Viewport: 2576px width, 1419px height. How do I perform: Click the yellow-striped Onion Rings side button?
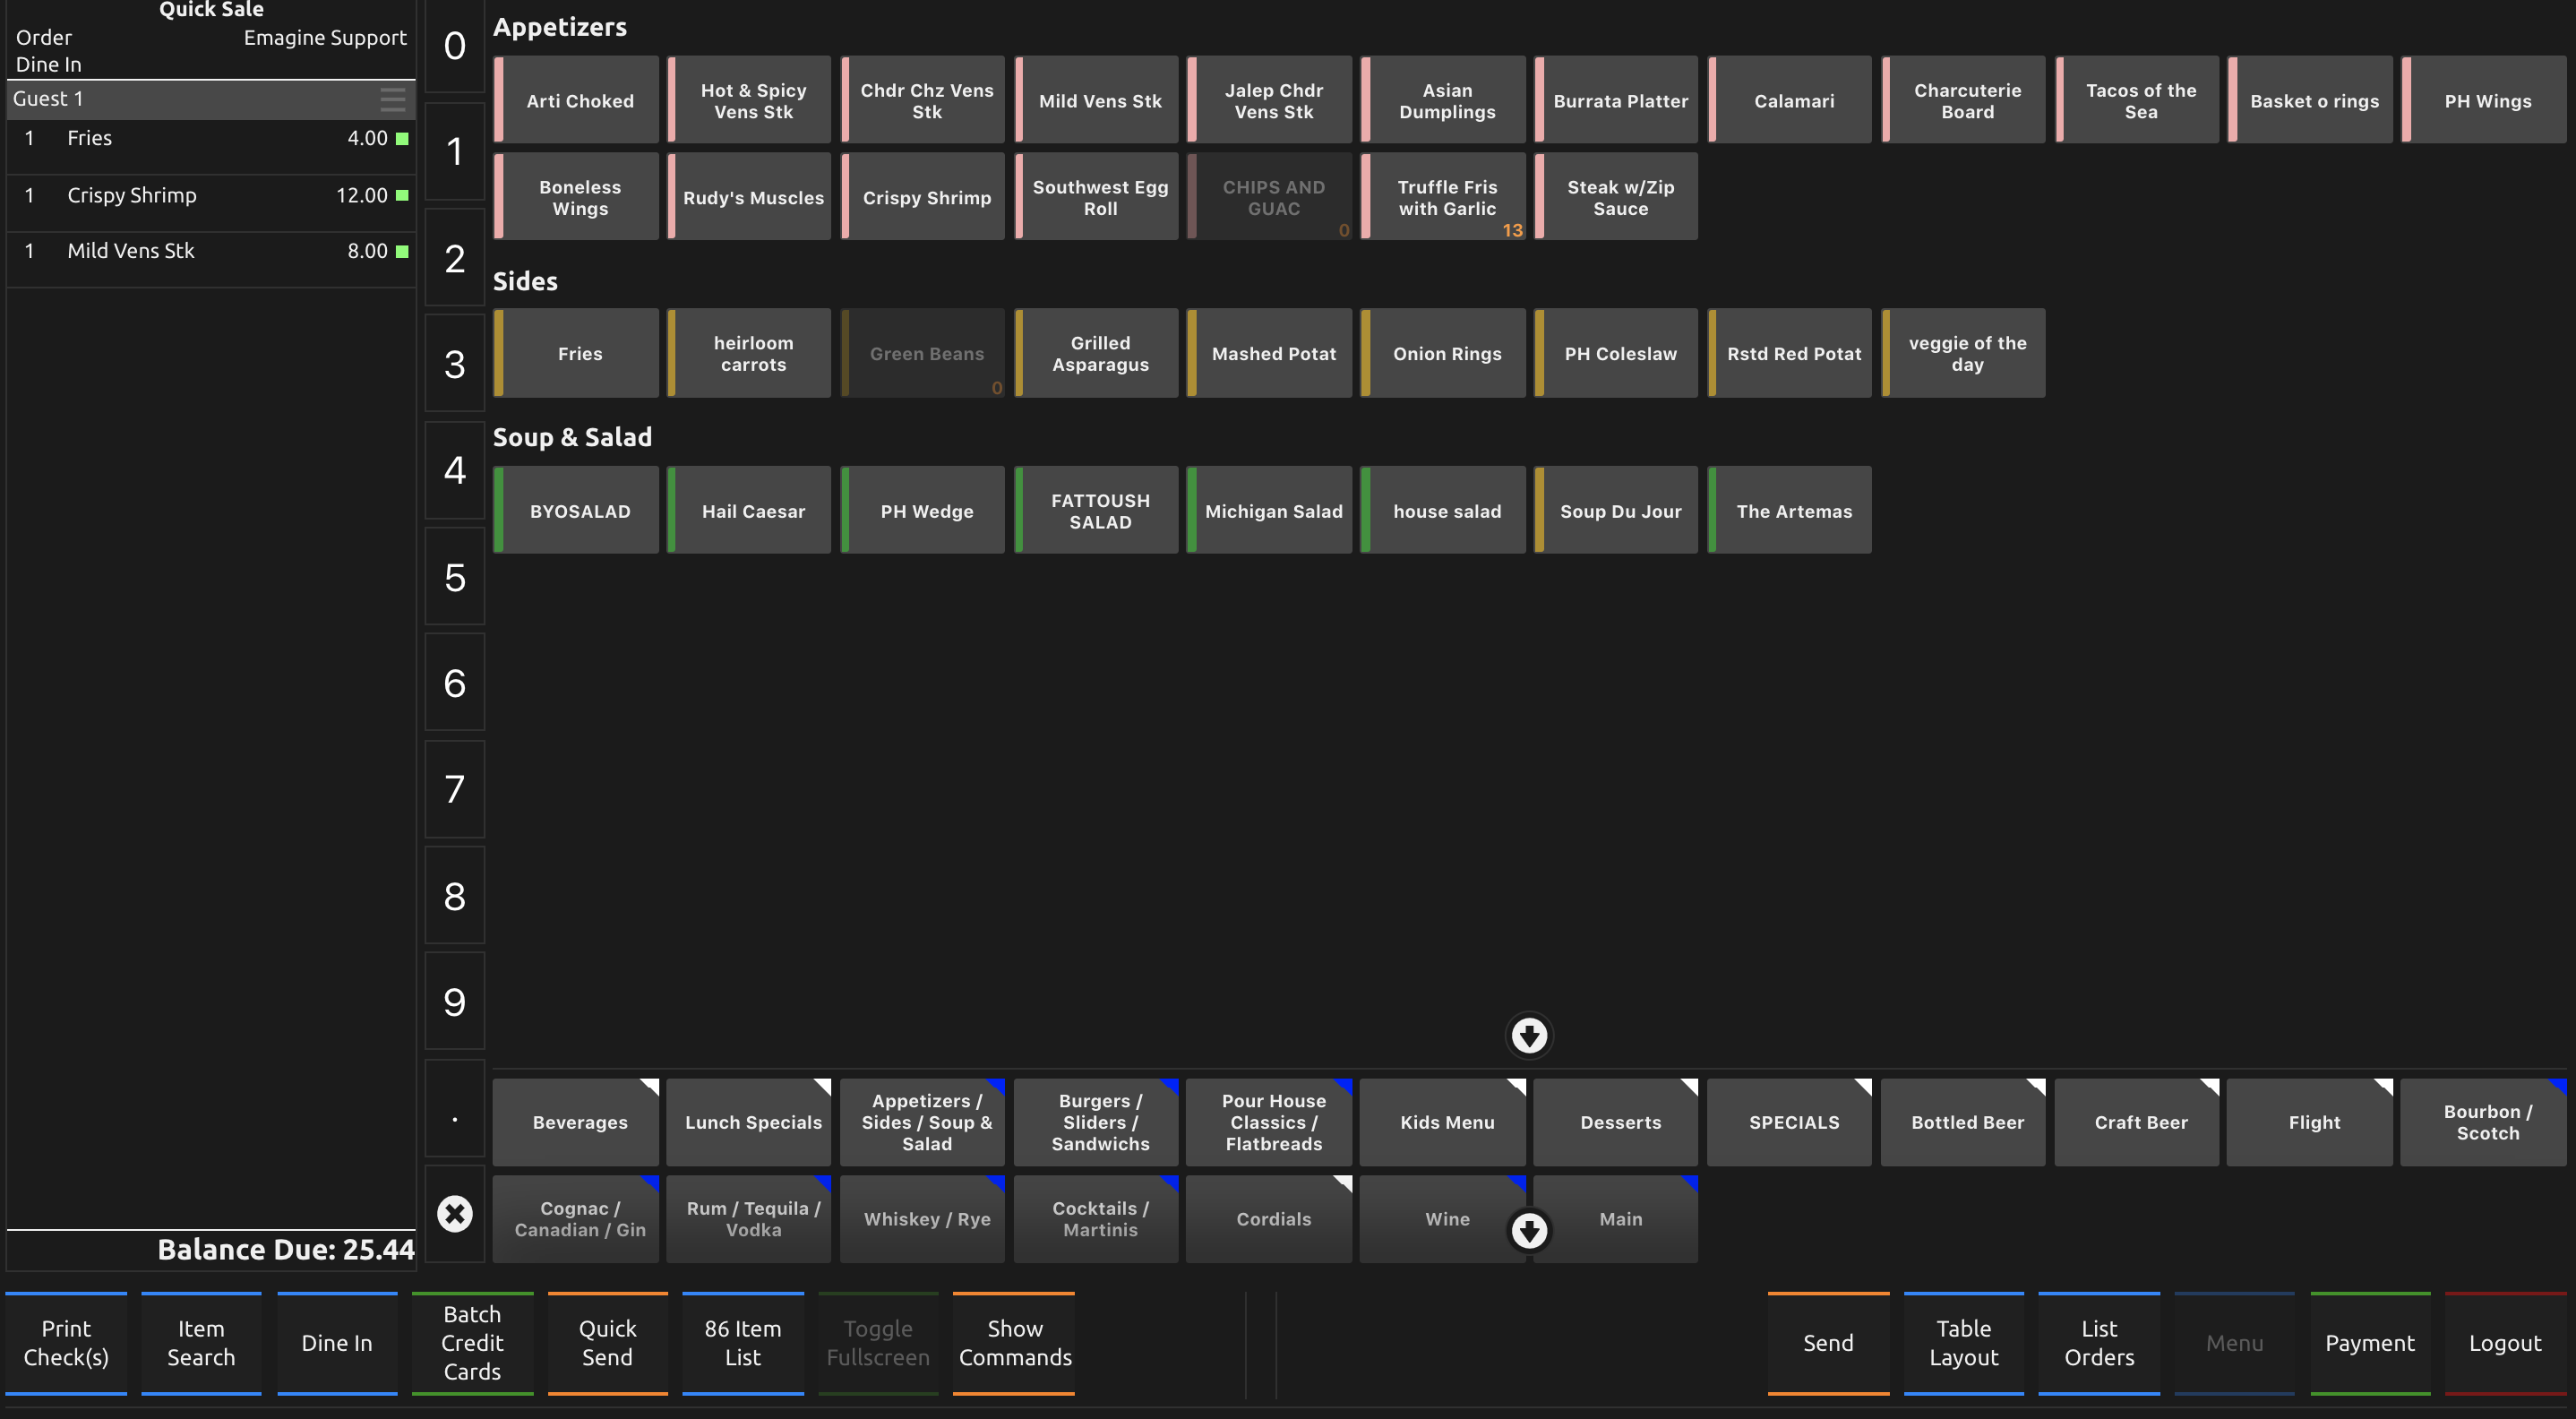click(1446, 353)
